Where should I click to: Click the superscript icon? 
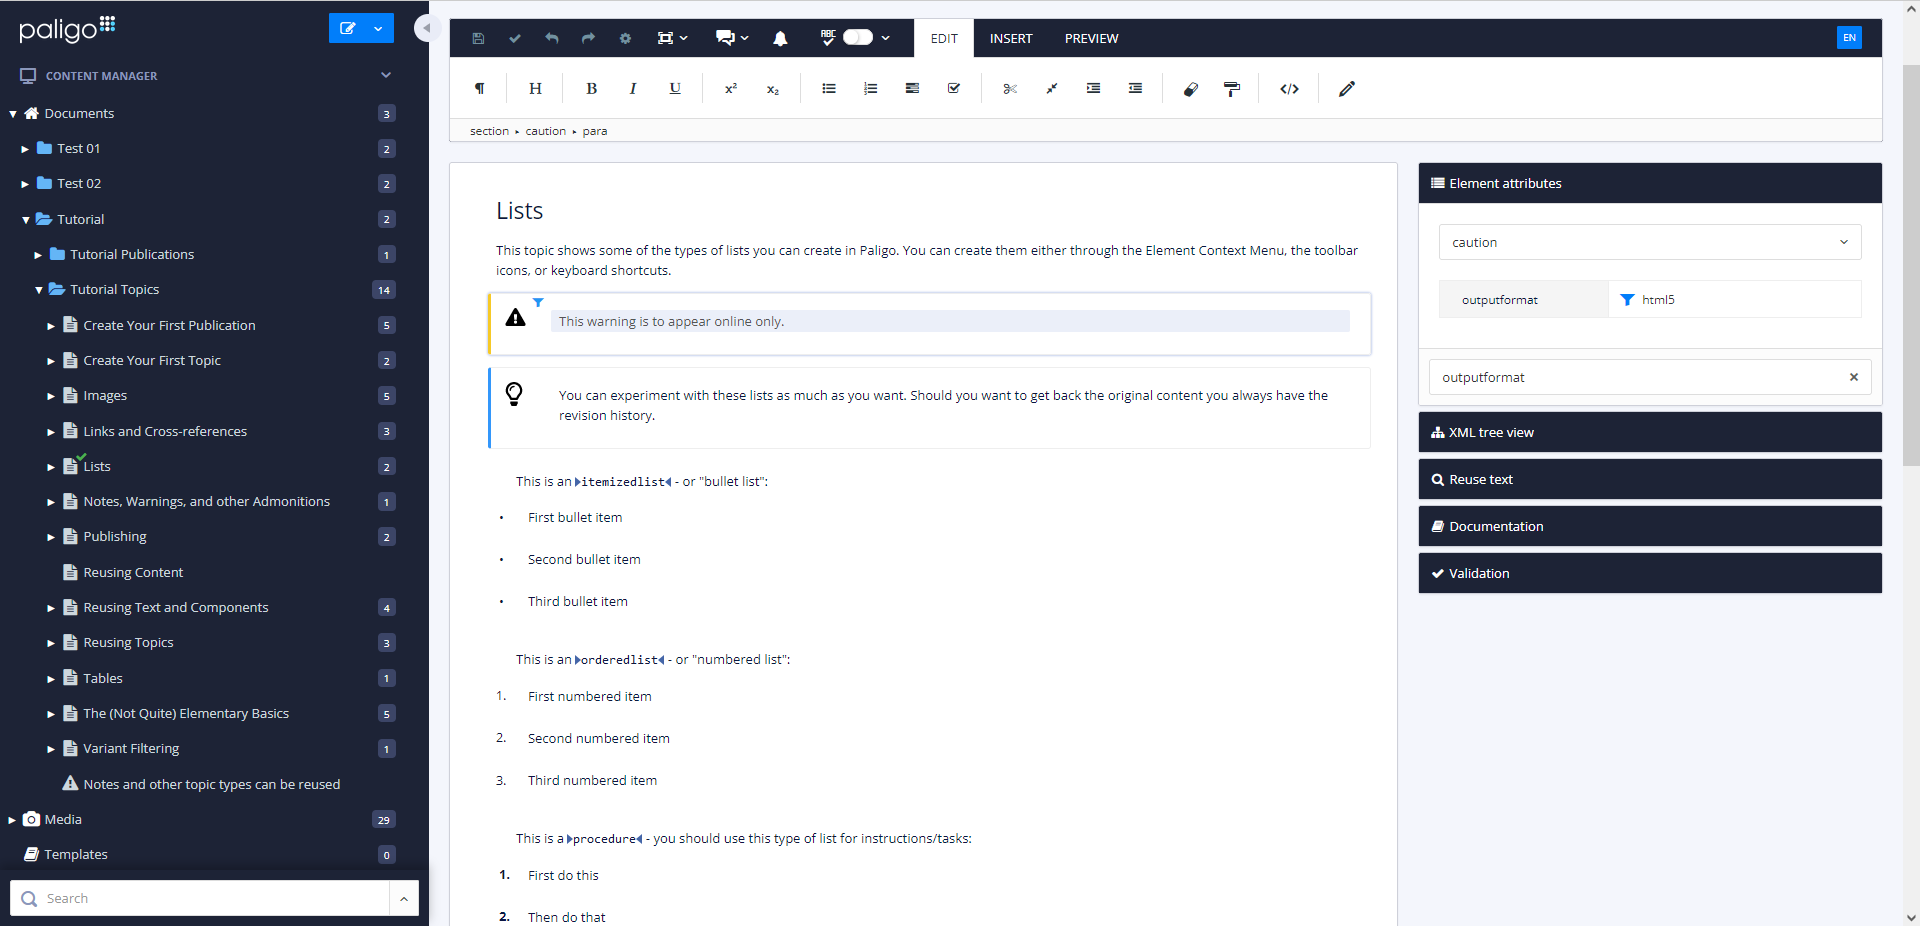(731, 89)
